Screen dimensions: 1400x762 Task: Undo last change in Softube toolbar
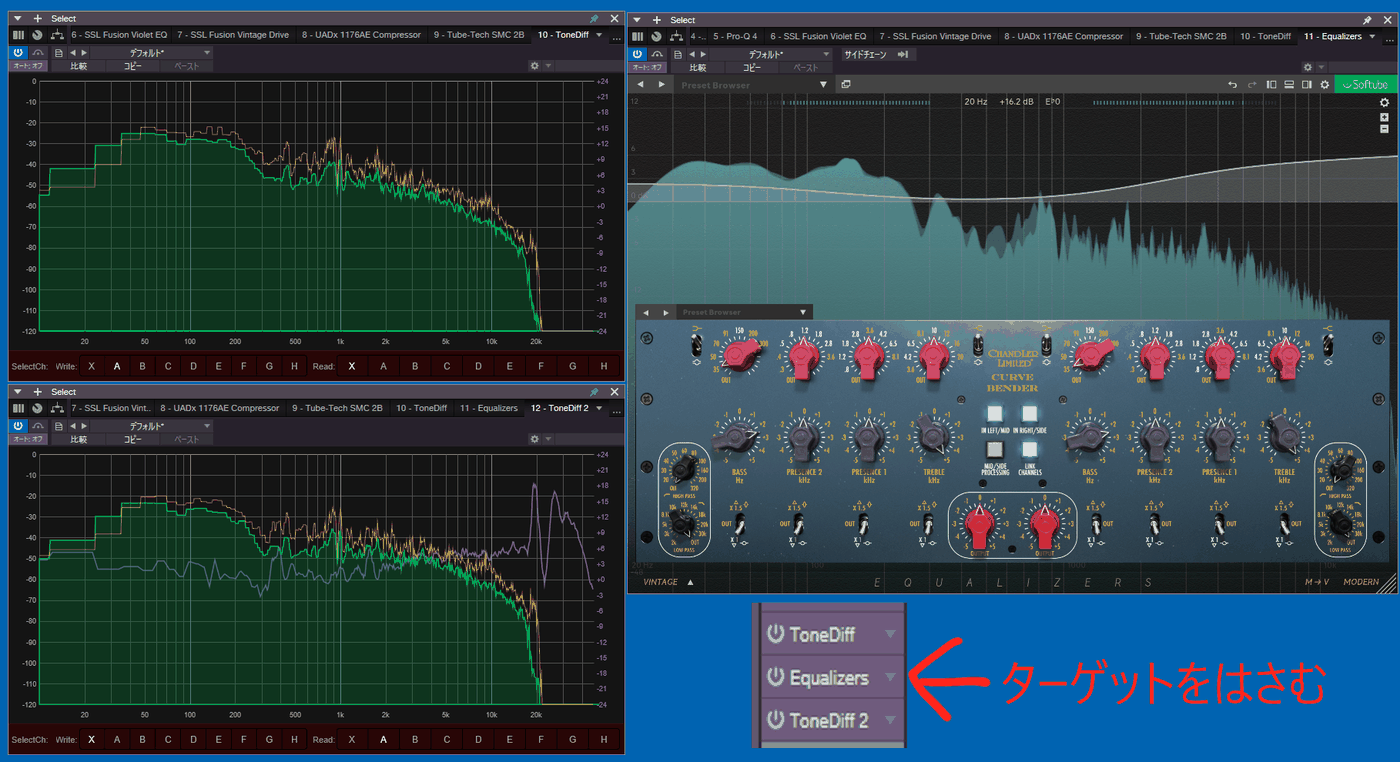click(x=1232, y=85)
